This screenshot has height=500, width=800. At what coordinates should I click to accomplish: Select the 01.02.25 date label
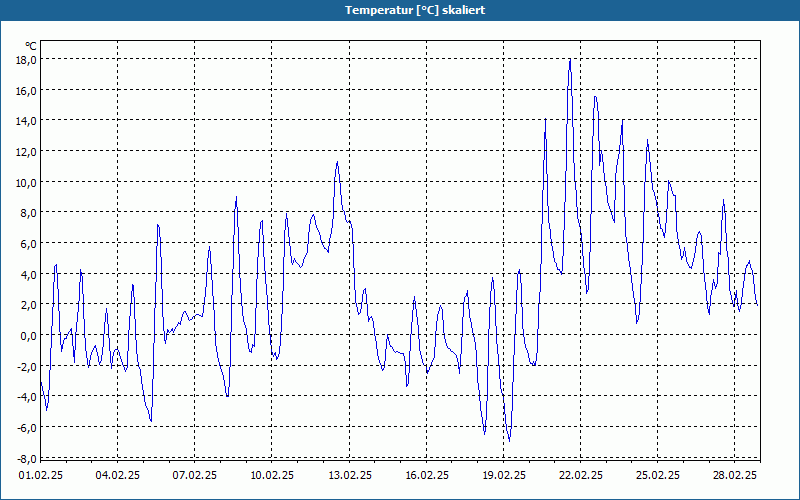pos(41,475)
